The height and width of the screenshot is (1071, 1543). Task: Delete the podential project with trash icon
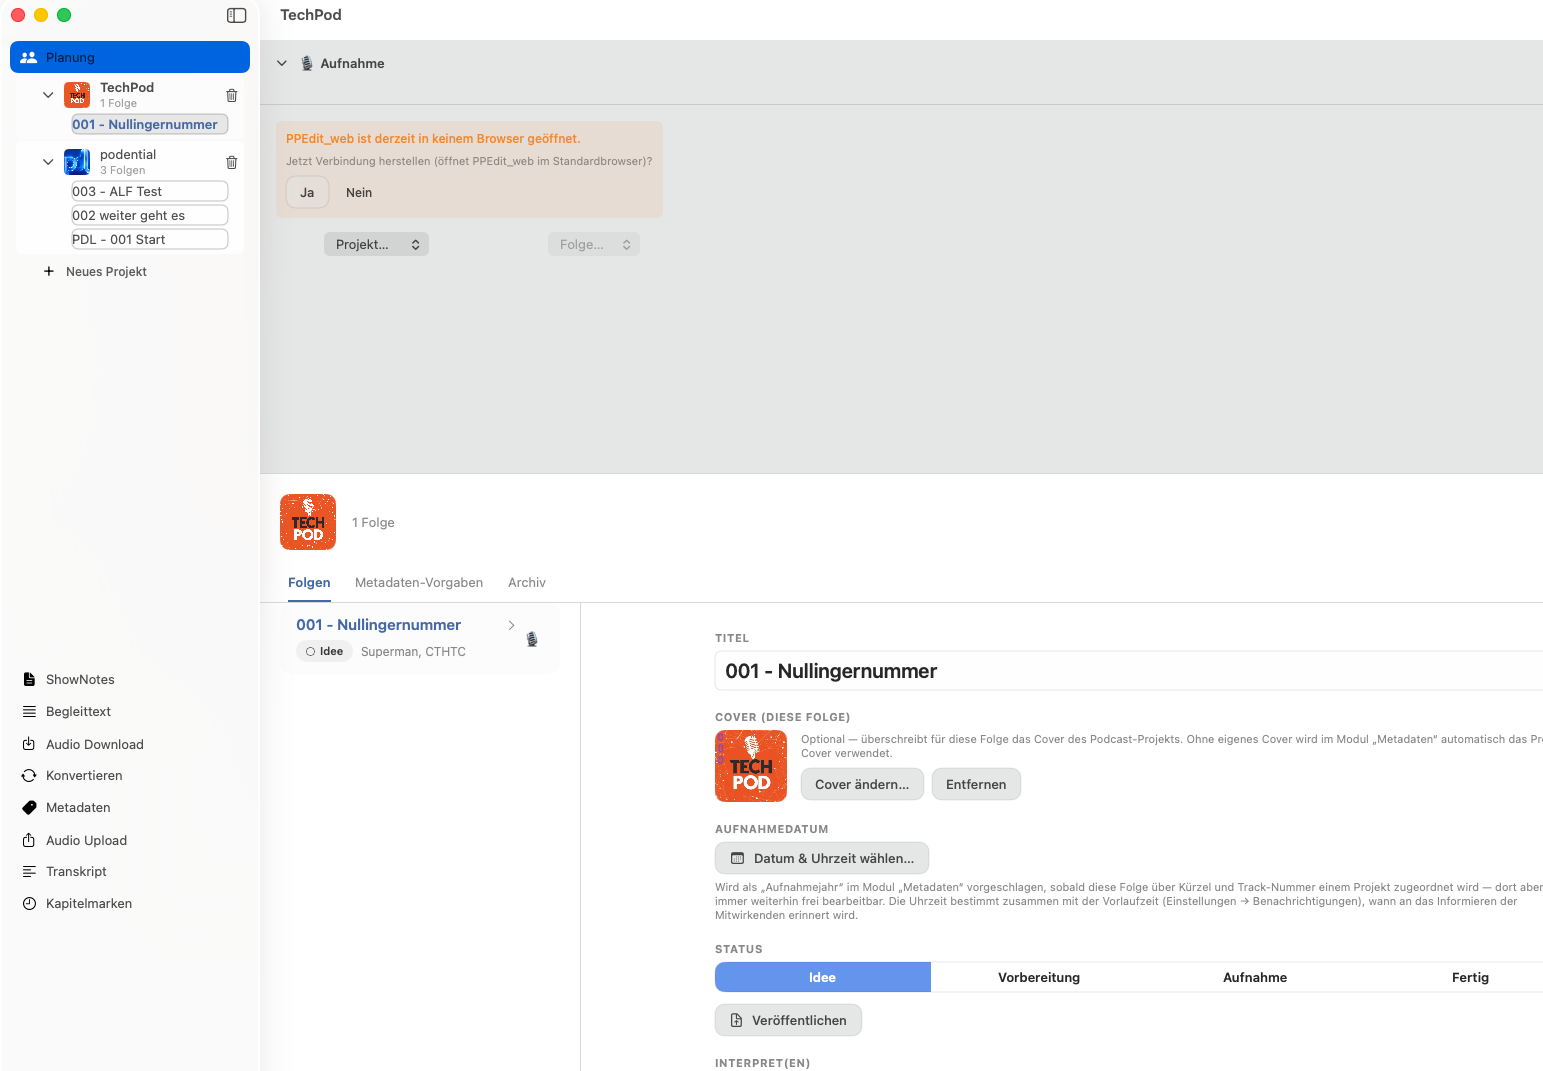[x=232, y=162]
